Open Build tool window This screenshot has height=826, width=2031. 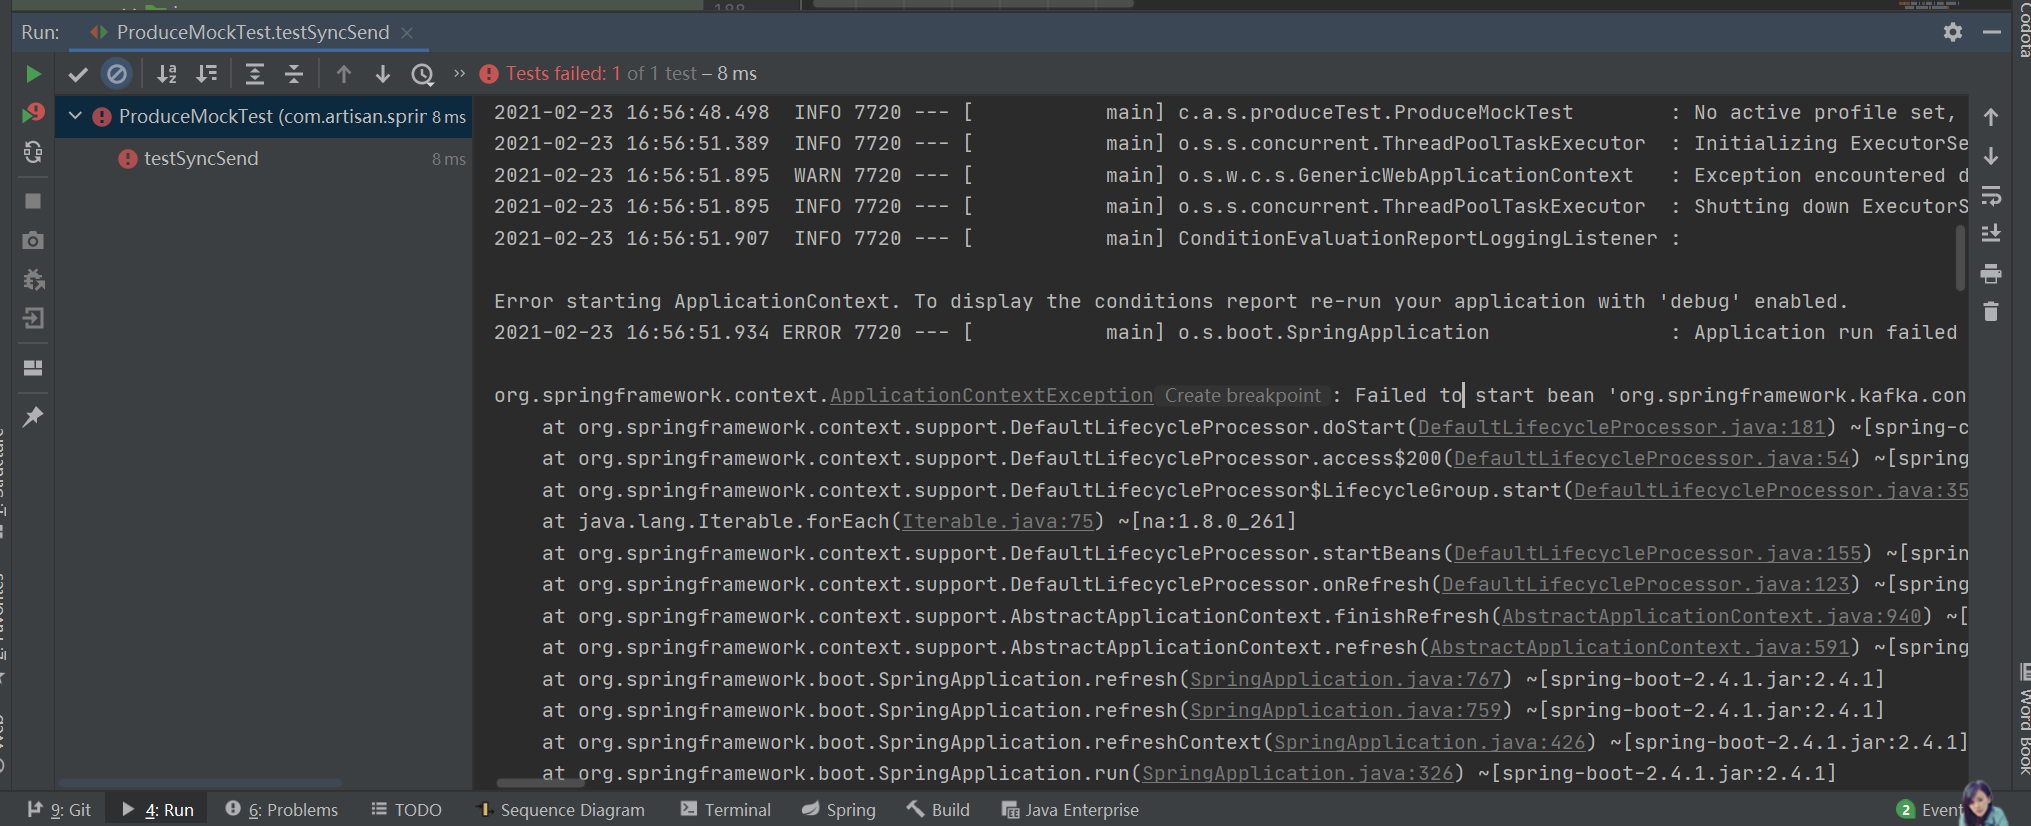click(939, 809)
